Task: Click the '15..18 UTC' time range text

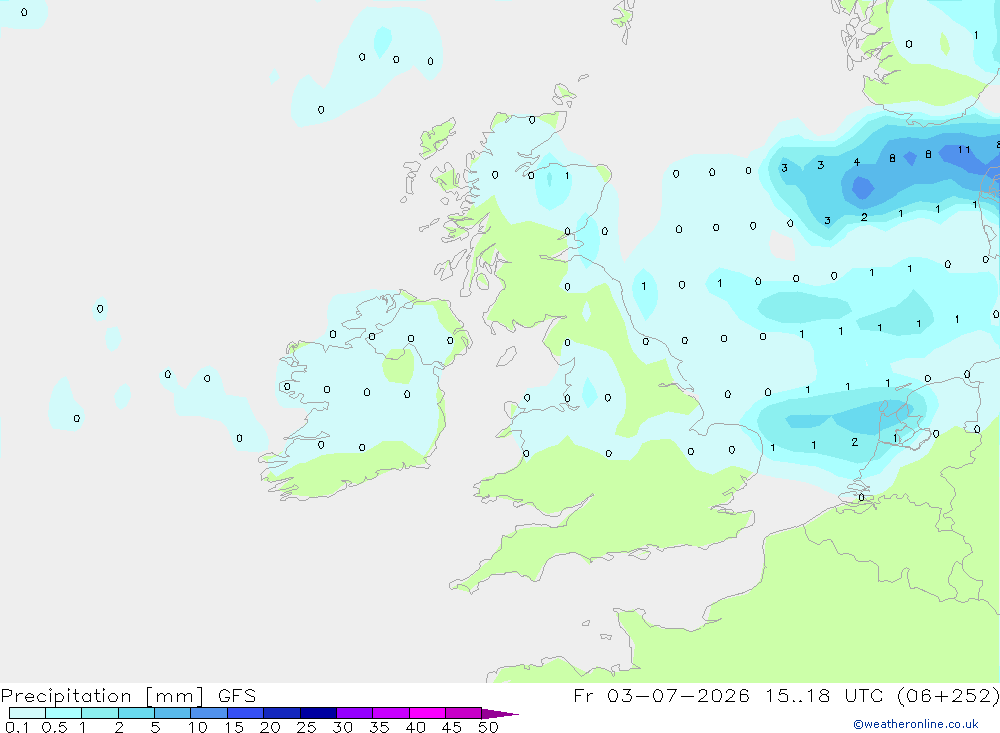Action: 825,695
